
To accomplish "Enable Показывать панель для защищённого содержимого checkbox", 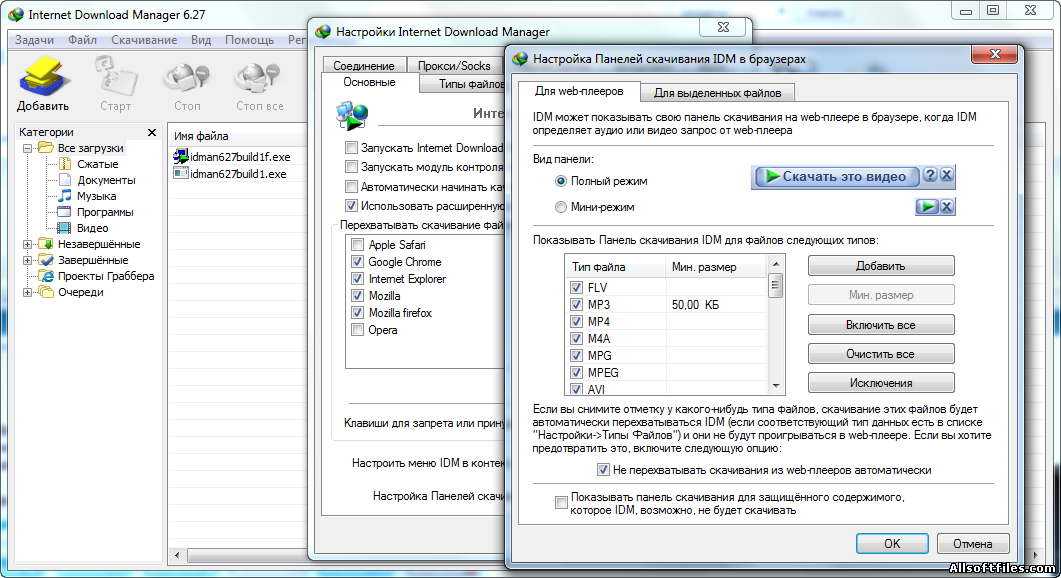I will tap(561, 502).
